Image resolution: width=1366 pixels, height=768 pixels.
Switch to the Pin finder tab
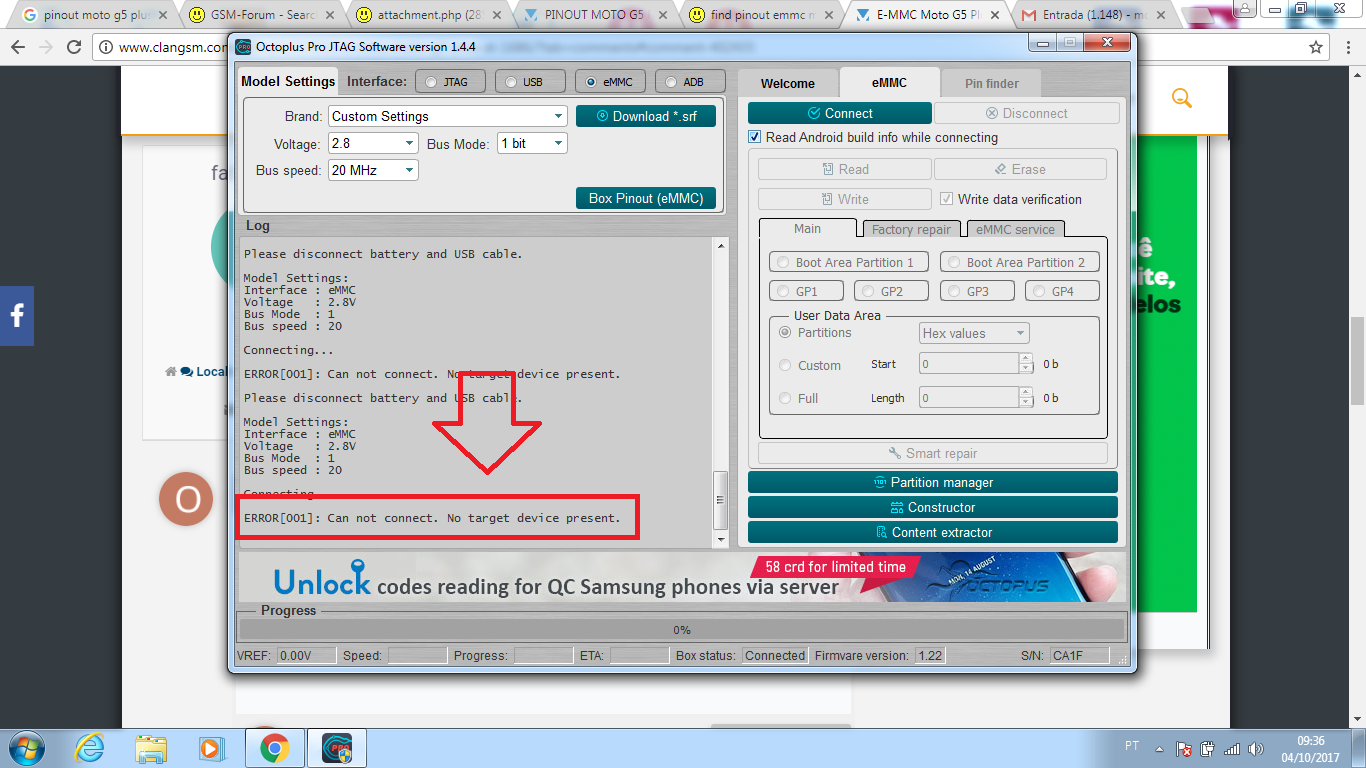point(992,84)
